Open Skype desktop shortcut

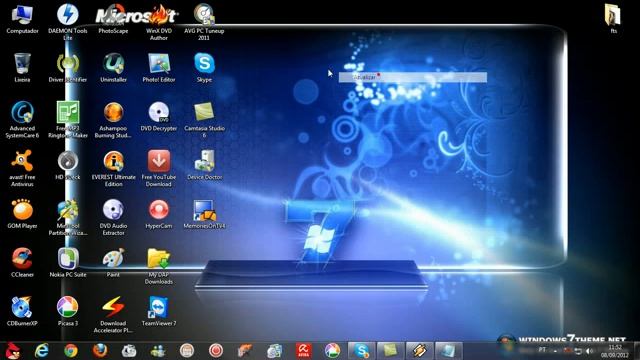tap(204, 67)
